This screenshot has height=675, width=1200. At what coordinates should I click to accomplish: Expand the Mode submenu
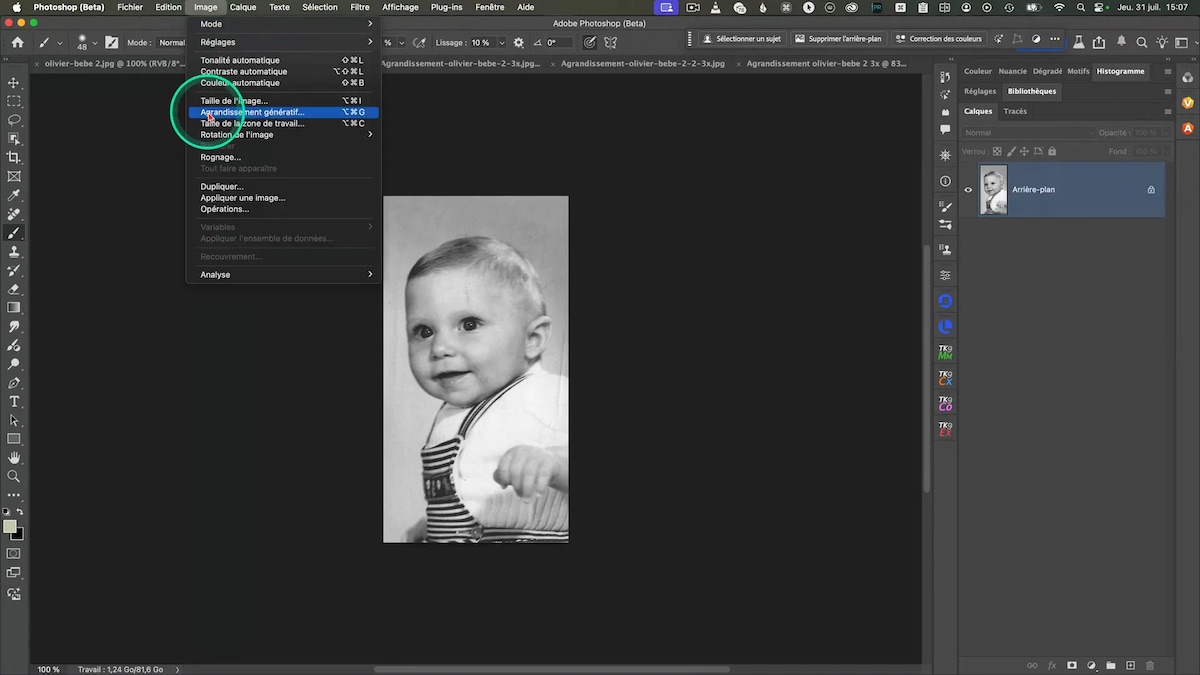(x=284, y=24)
